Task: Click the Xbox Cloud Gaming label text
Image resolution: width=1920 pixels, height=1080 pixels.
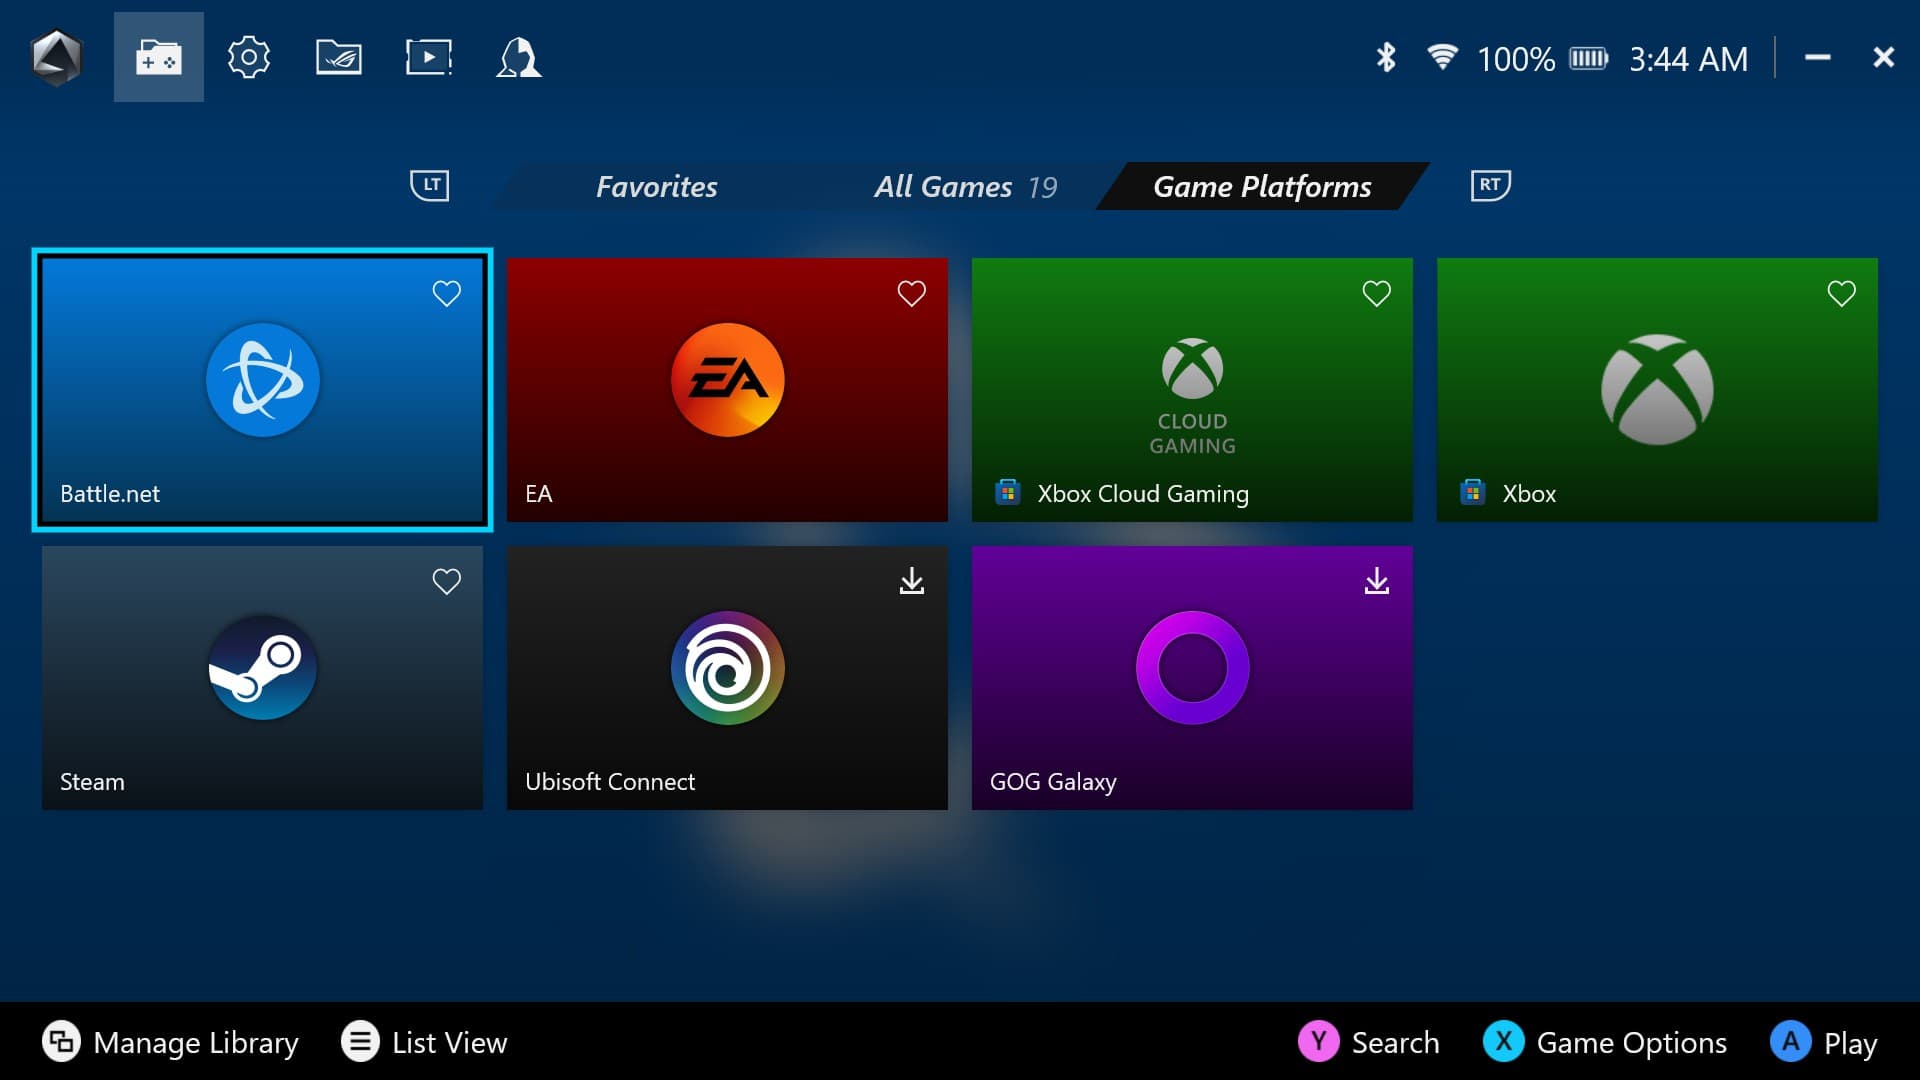Action: 1143,494
